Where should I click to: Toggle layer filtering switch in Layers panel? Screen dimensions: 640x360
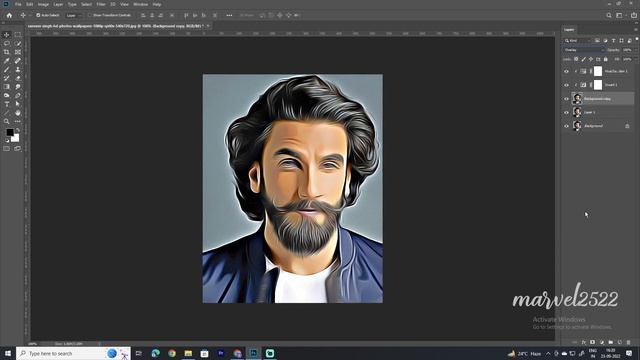[636, 40]
